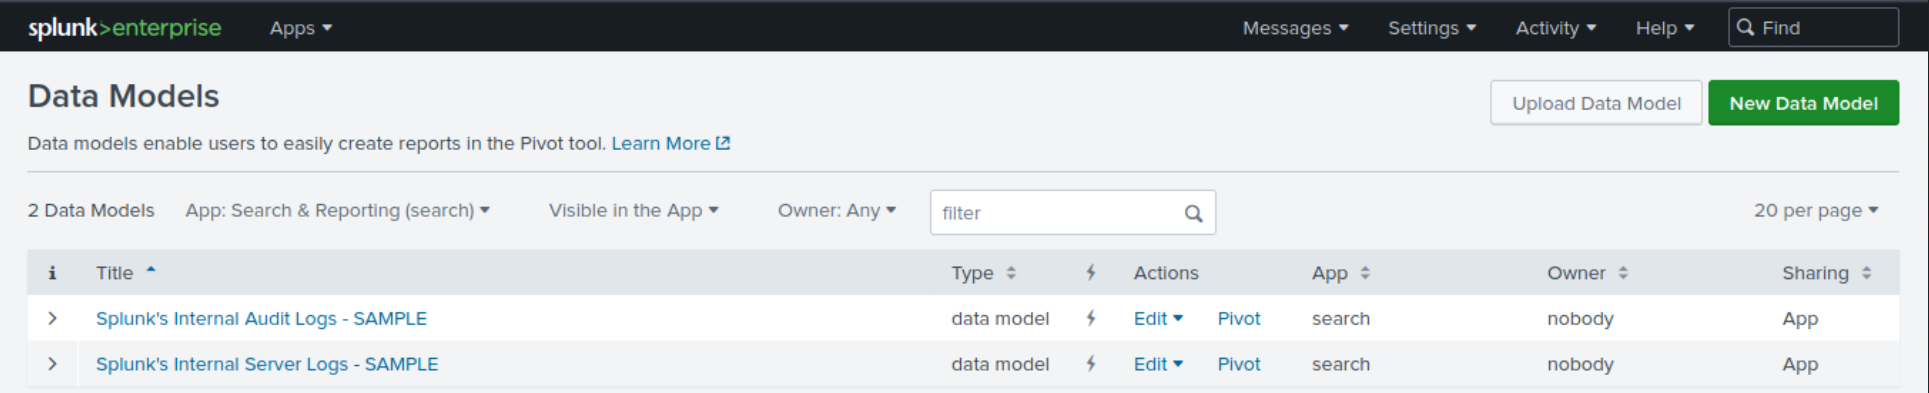Click the magnifier icon in the Find box
The image size is (1929, 393).
point(1745,27)
